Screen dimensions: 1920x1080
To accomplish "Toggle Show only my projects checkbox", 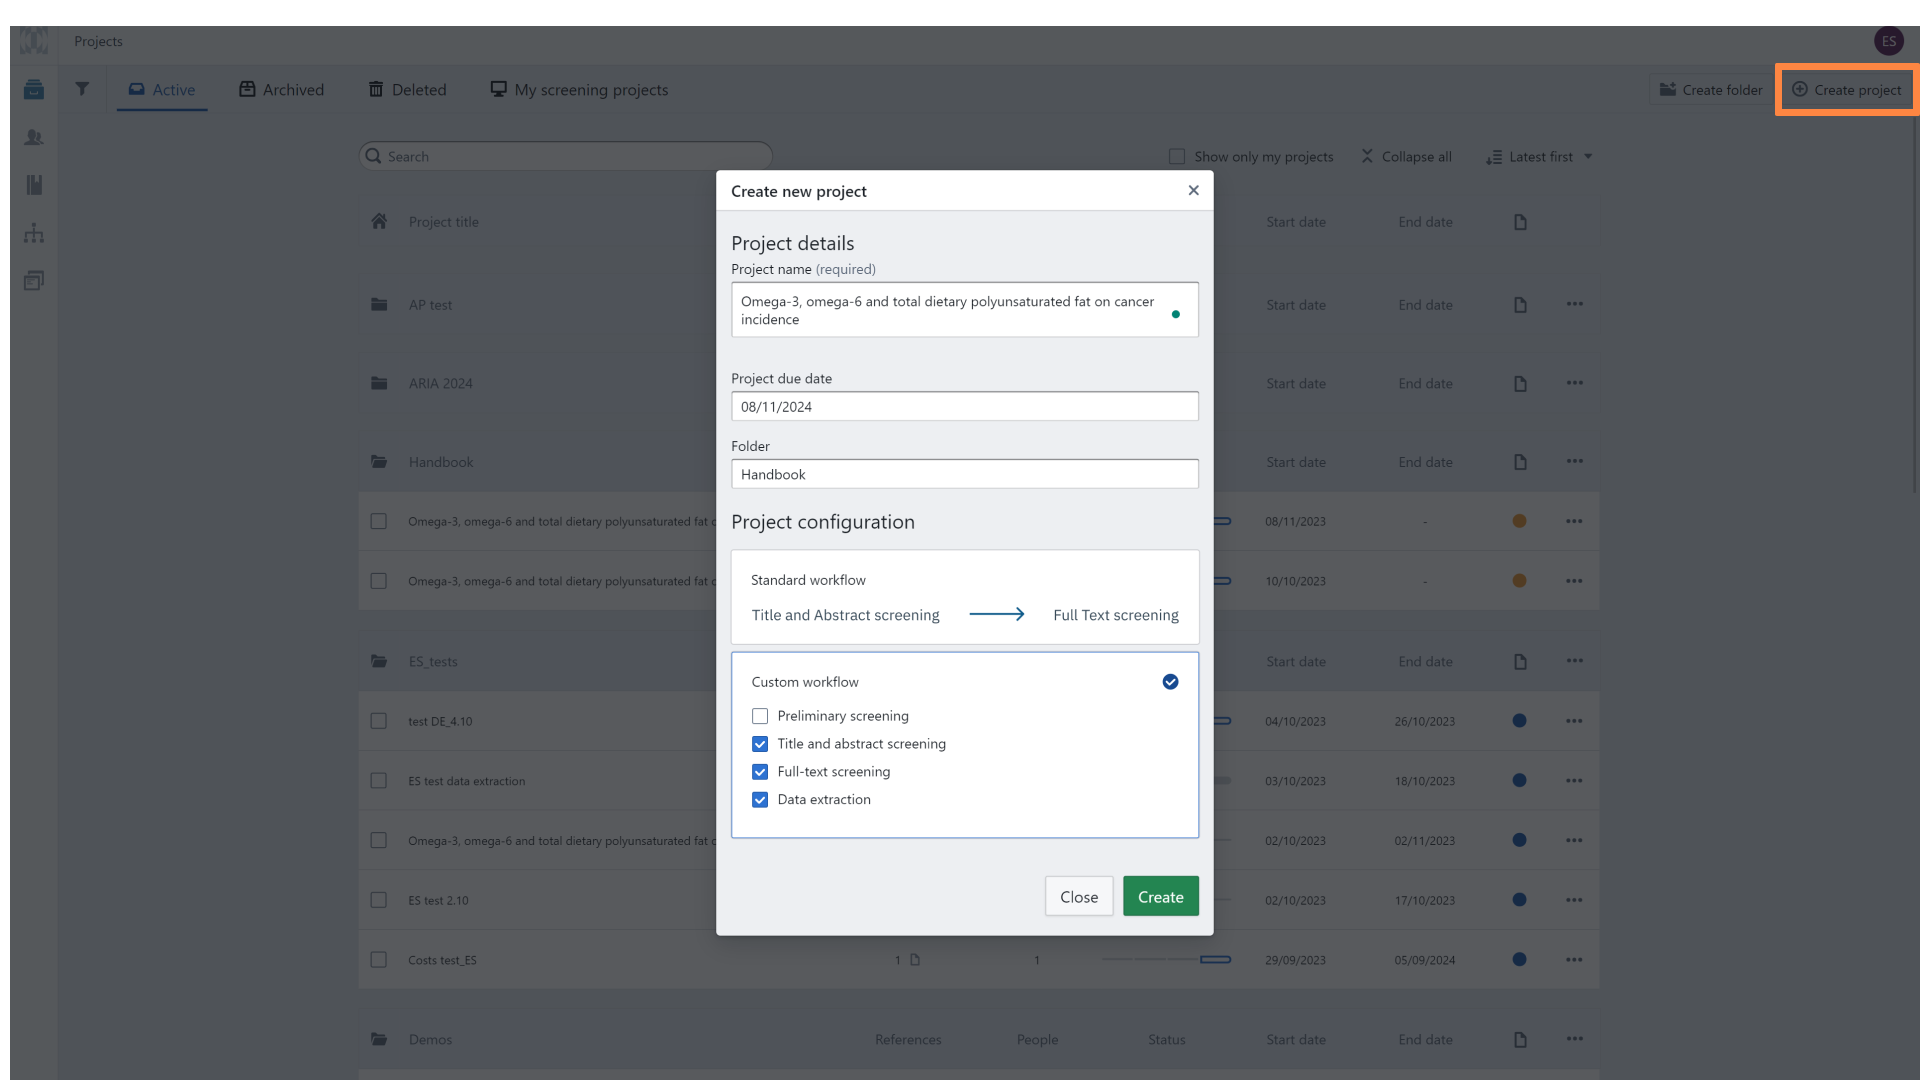I will (x=1177, y=157).
